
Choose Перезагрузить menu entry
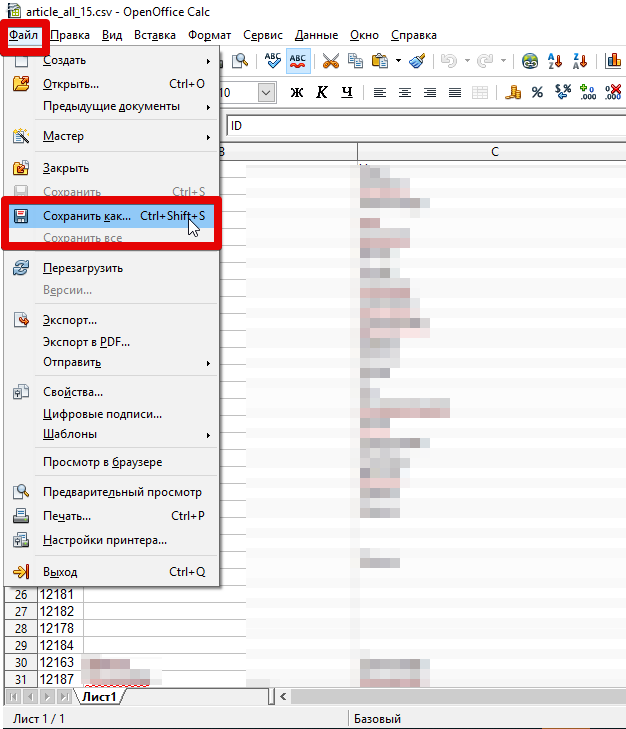(x=112, y=268)
